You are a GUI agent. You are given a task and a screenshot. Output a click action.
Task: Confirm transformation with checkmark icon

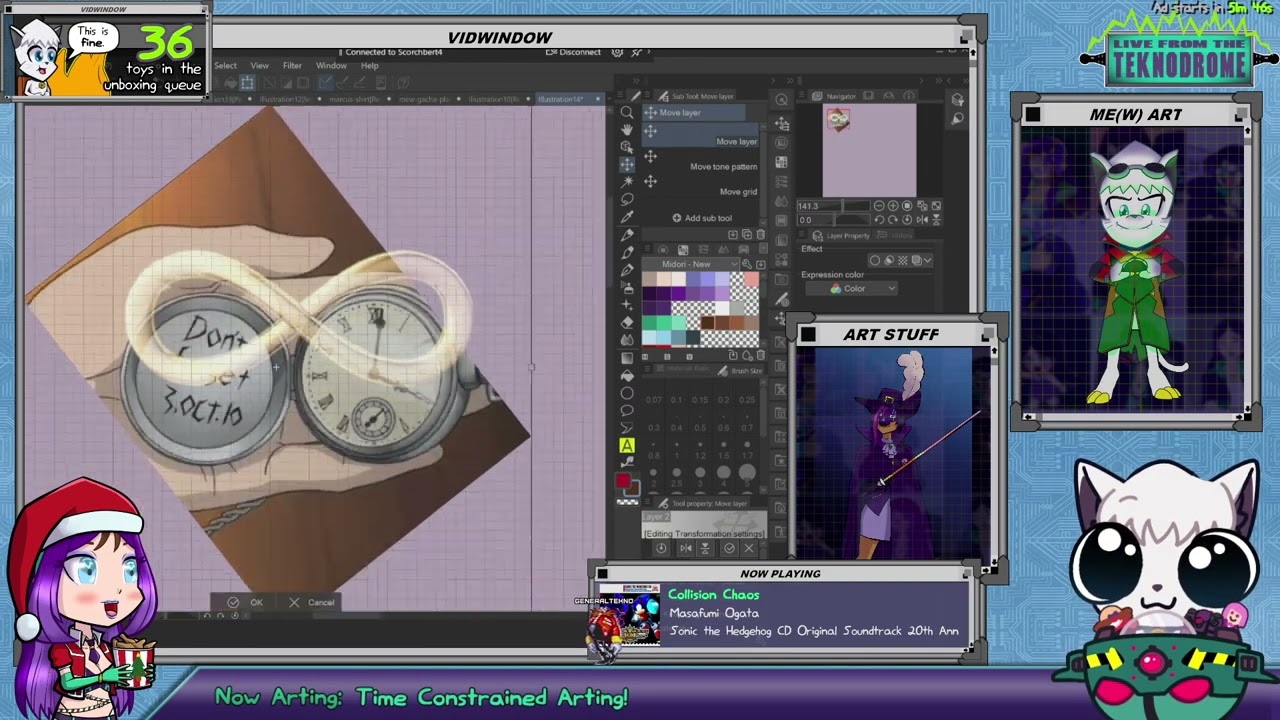click(x=729, y=548)
